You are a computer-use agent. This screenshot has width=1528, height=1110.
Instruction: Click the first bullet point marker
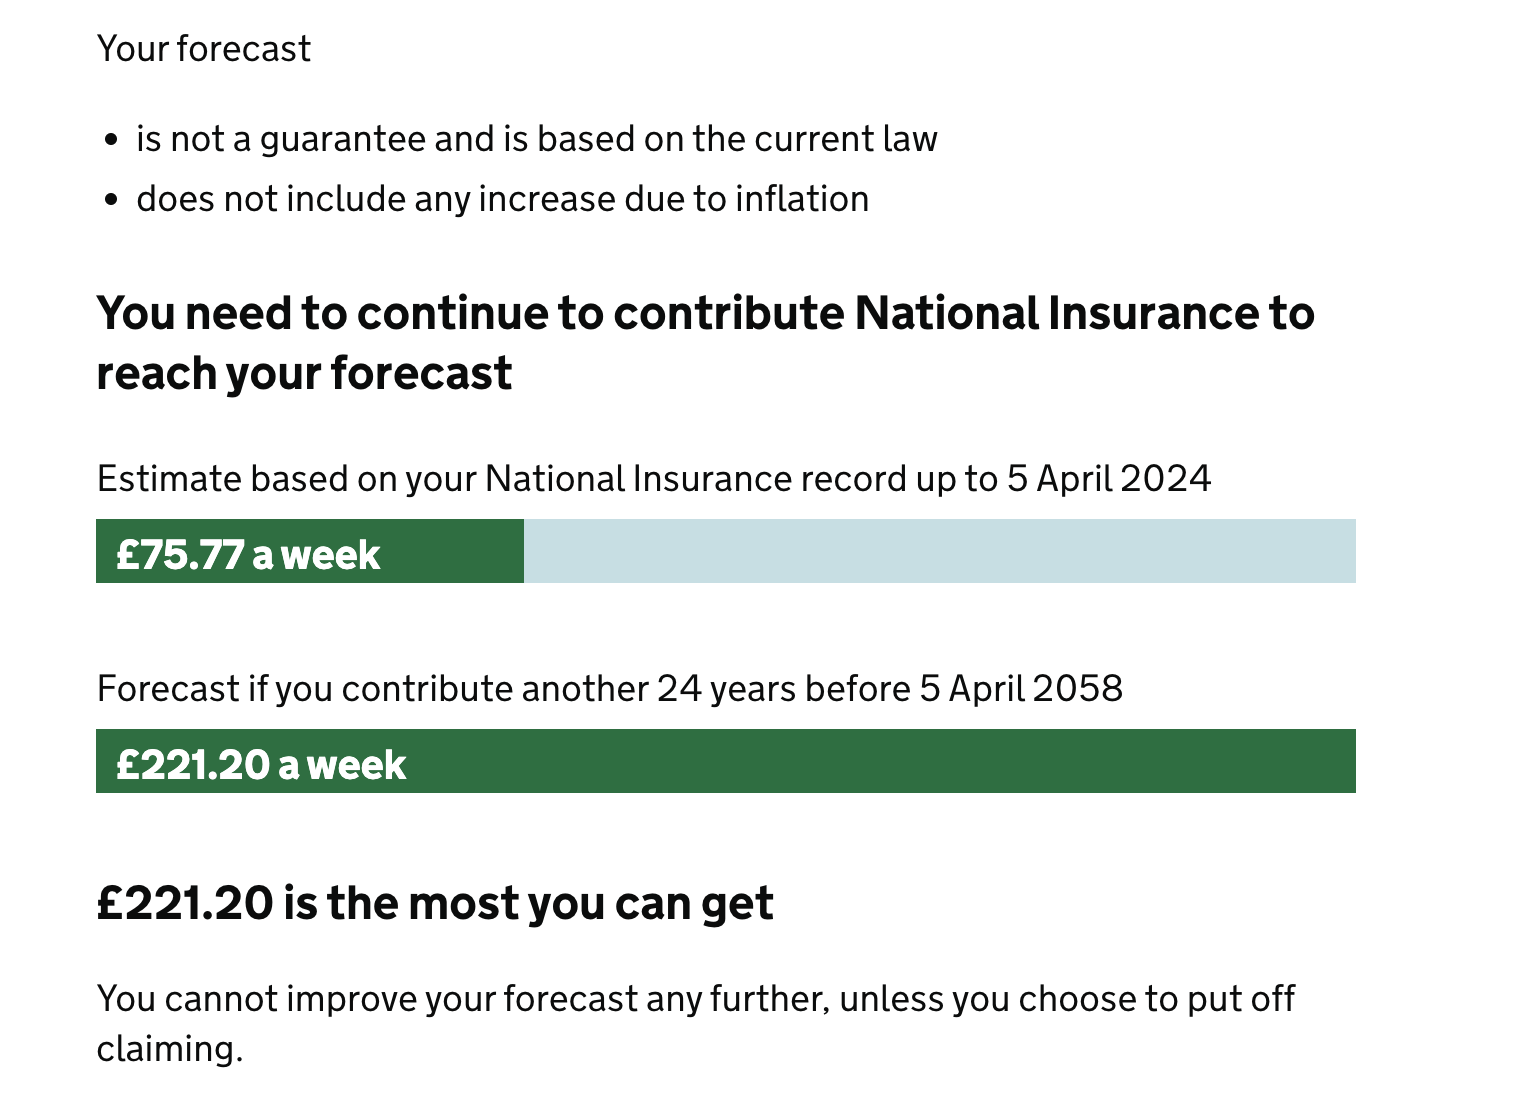(111, 140)
